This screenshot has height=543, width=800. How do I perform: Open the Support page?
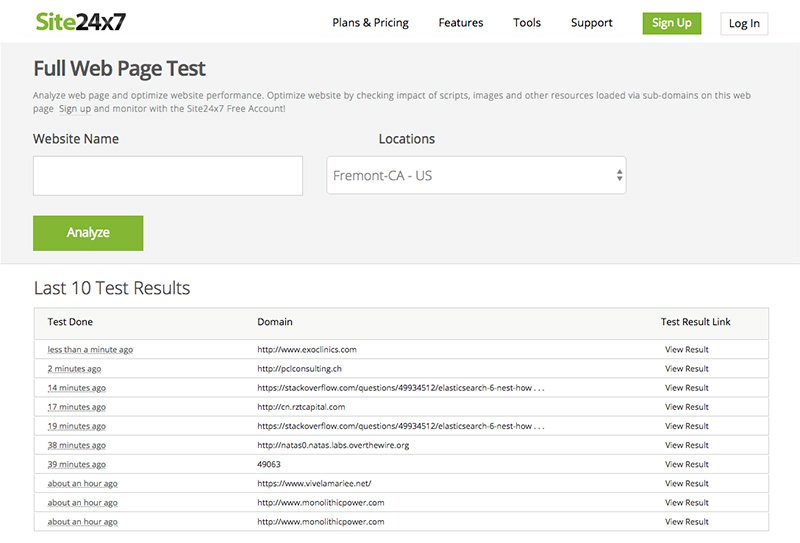[591, 23]
